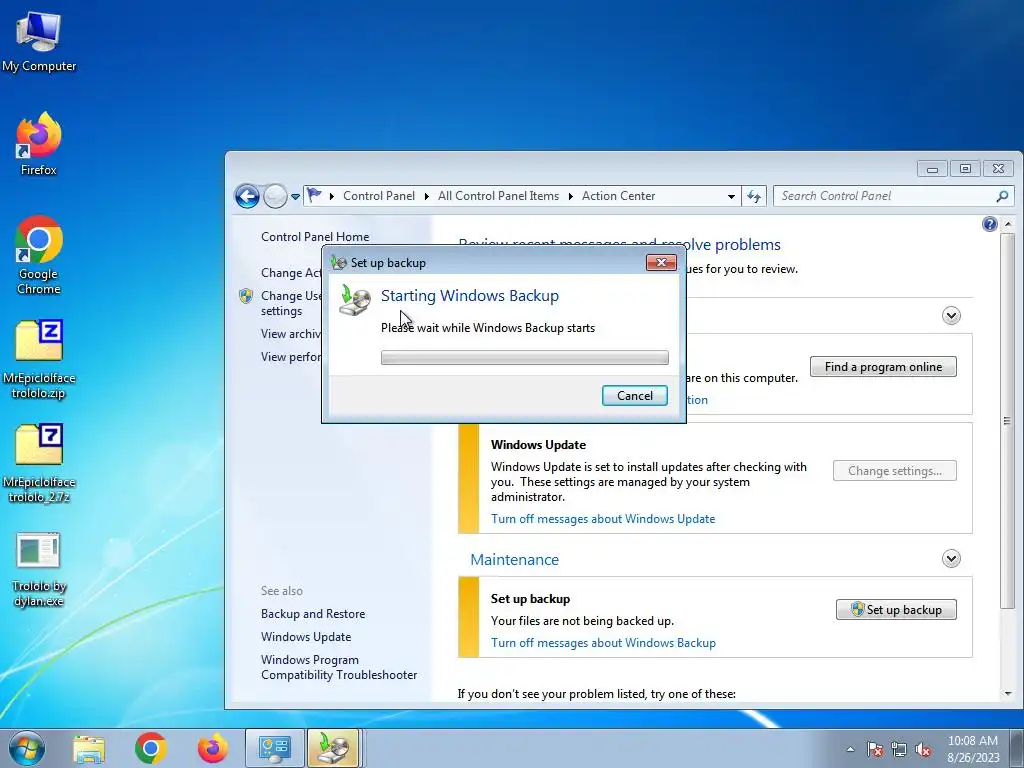The width and height of the screenshot is (1024, 768).
Task: Select All Control Panel Items breadcrumb
Action: [x=498, y=196]
